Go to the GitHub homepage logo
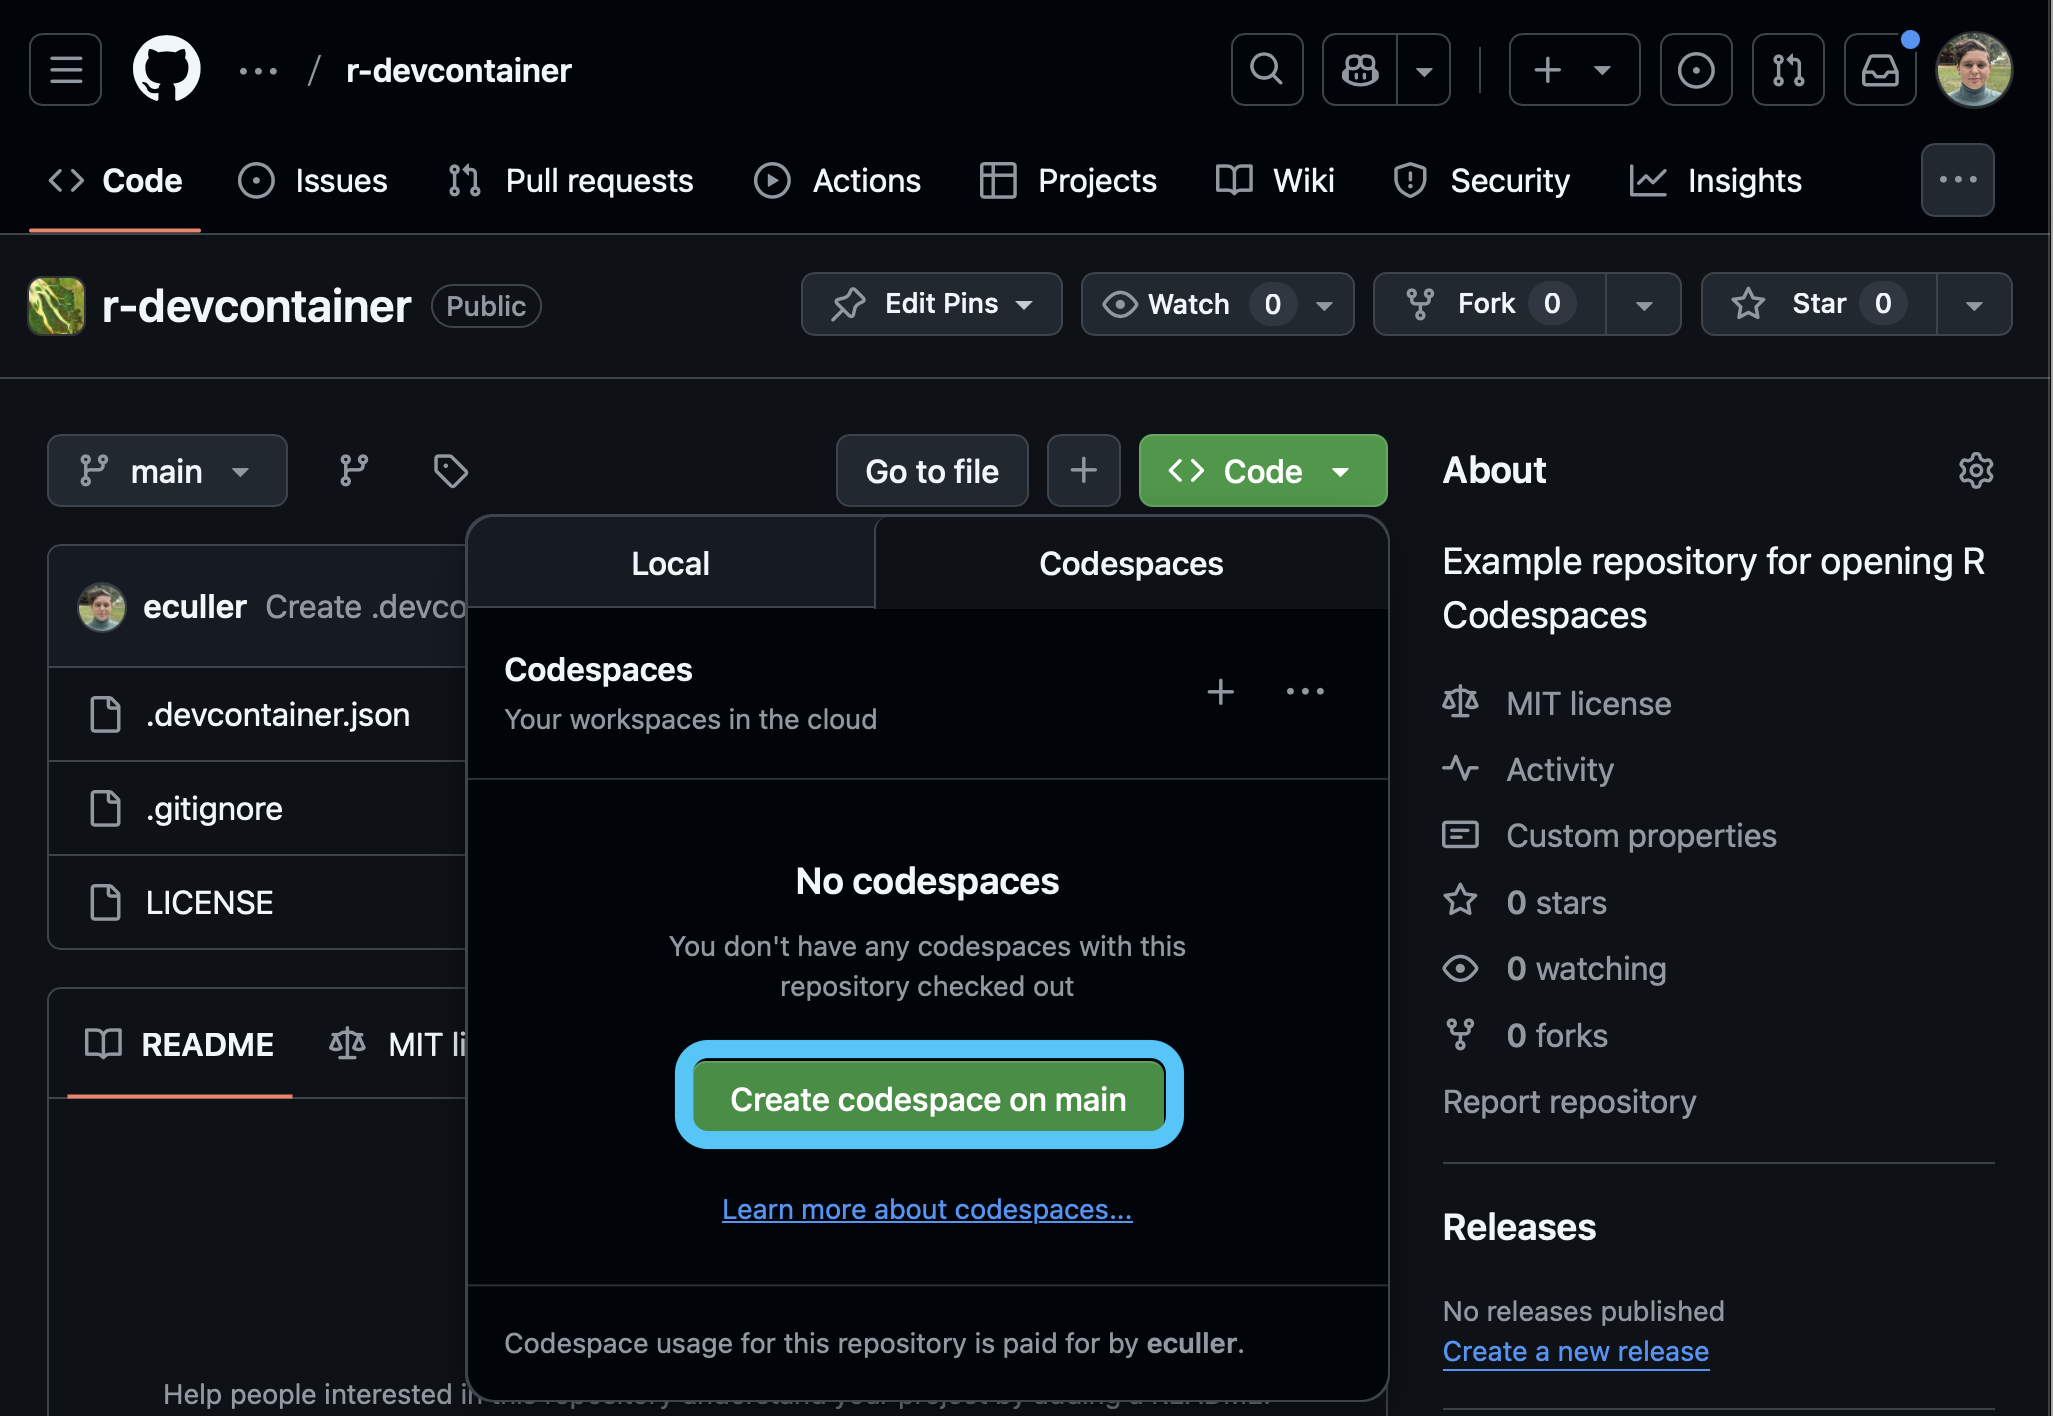Image resolution: width=2053 pixels, height=1416 pixels. click(x=167, y=70)
